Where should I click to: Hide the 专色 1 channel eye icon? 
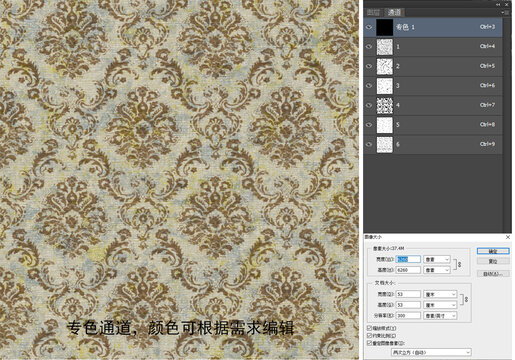[369, 27]
